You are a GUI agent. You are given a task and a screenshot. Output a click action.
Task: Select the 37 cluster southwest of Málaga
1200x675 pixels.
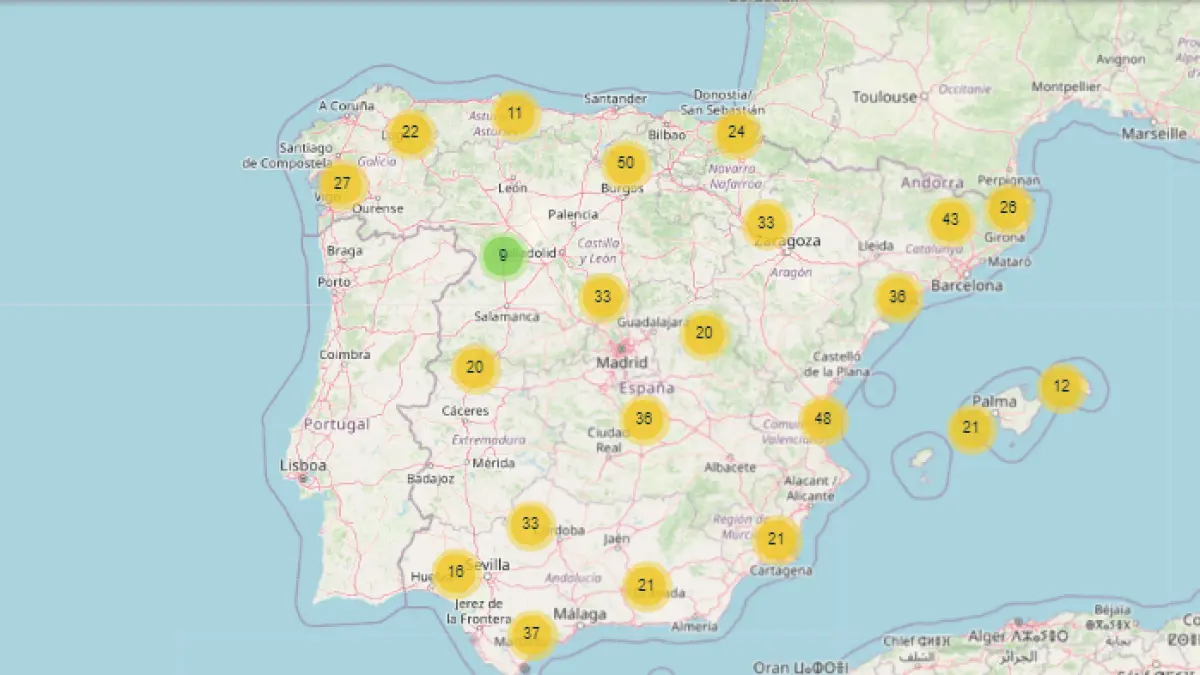(532, 633)
